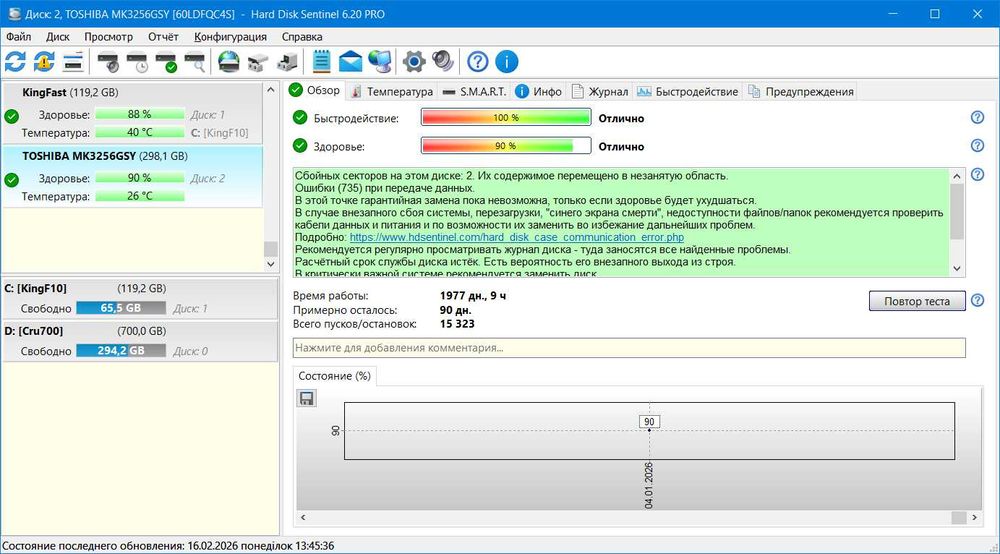Click the comment field Нажмите для добавления комментария
Image resolution: width=1000 pixels, height=554 pixels.
629,348
